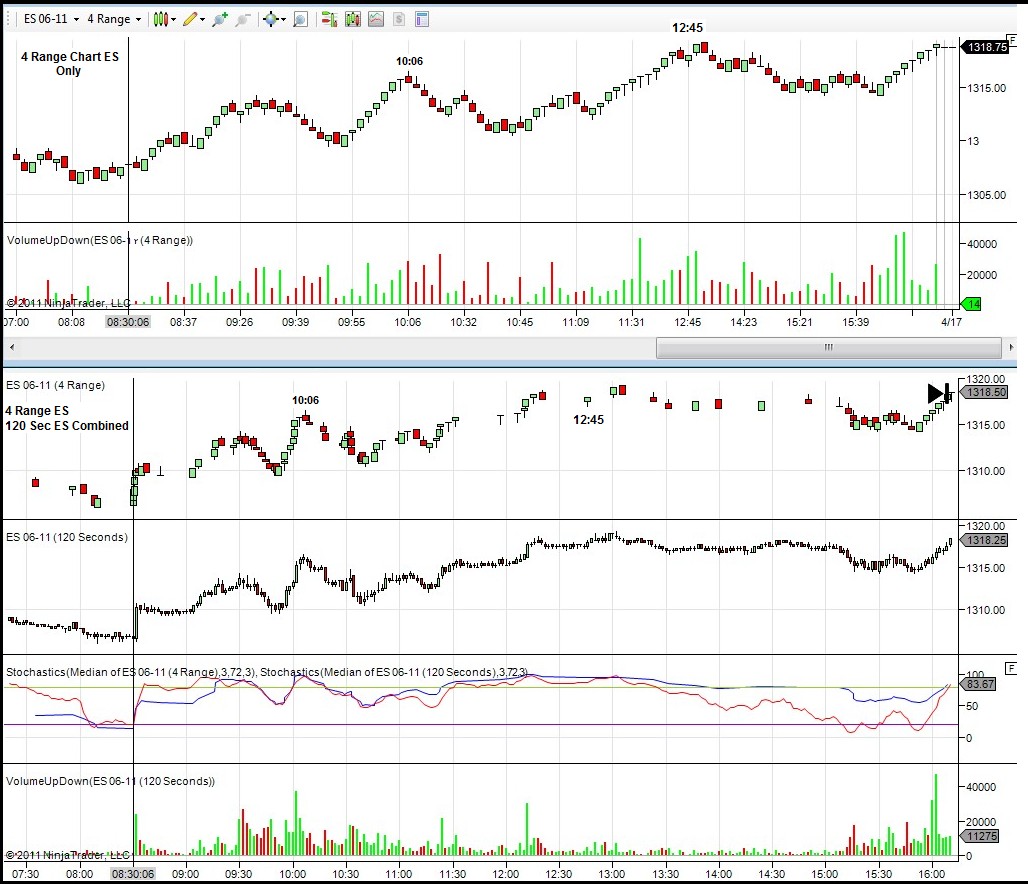
Task: Open the ES 06-11 instrument selector dropdown
Action: click(51, 19)
